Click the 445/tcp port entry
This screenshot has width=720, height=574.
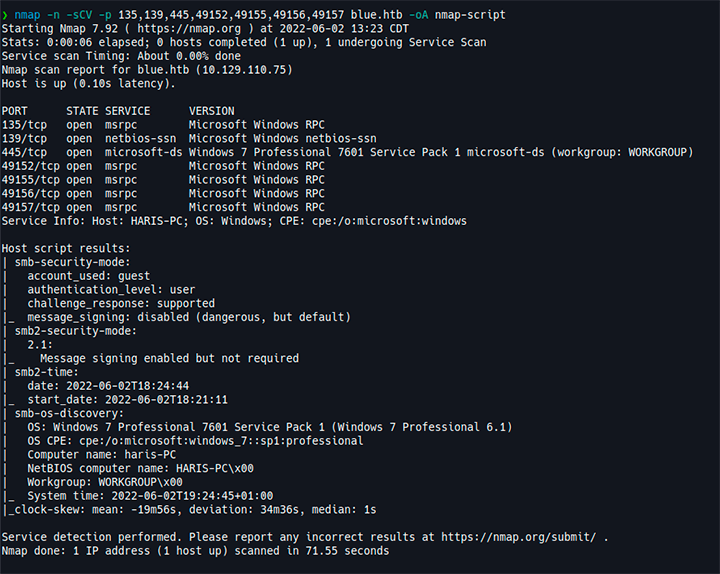click(x=24, y=152)
